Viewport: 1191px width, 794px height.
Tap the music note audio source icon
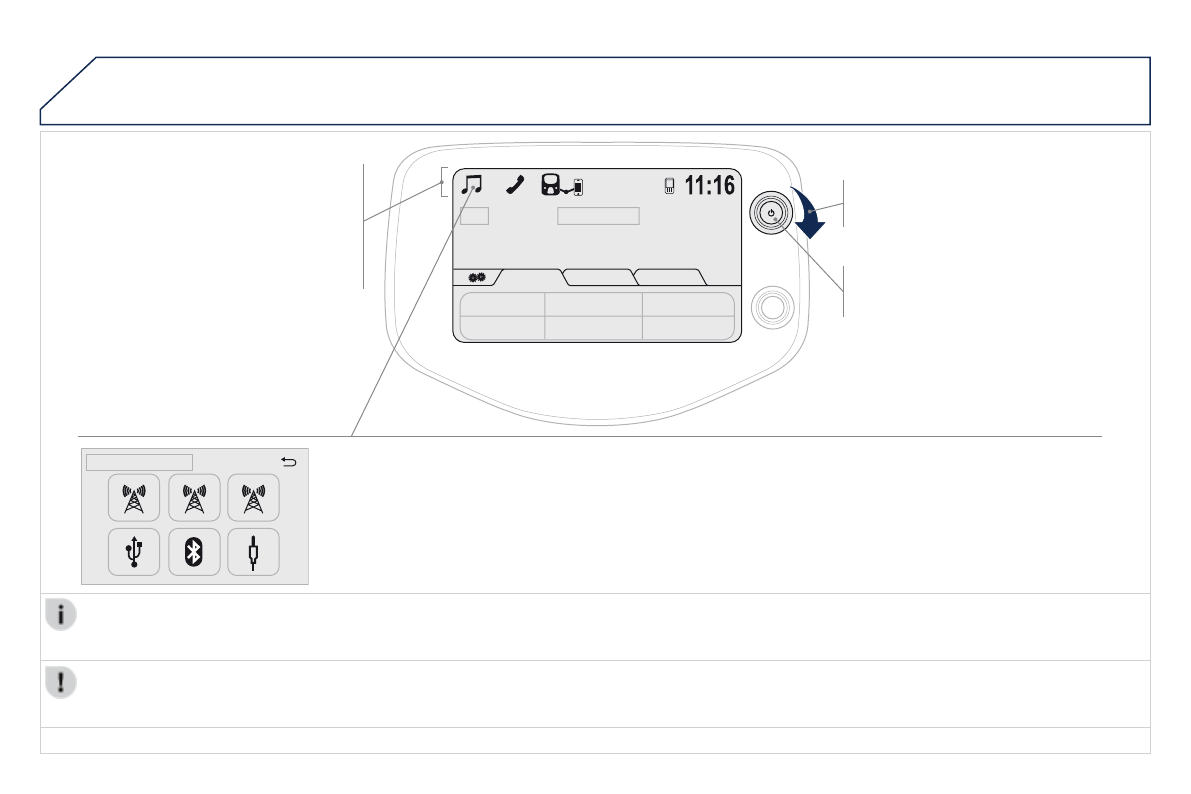pyautogui.click(x=472, y=185)
